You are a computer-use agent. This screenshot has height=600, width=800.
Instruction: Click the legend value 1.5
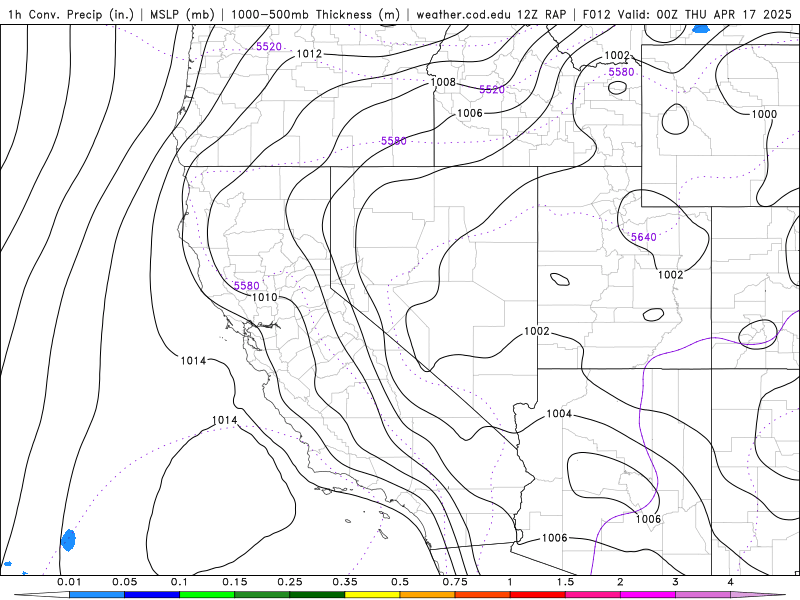tap(565, 582)
